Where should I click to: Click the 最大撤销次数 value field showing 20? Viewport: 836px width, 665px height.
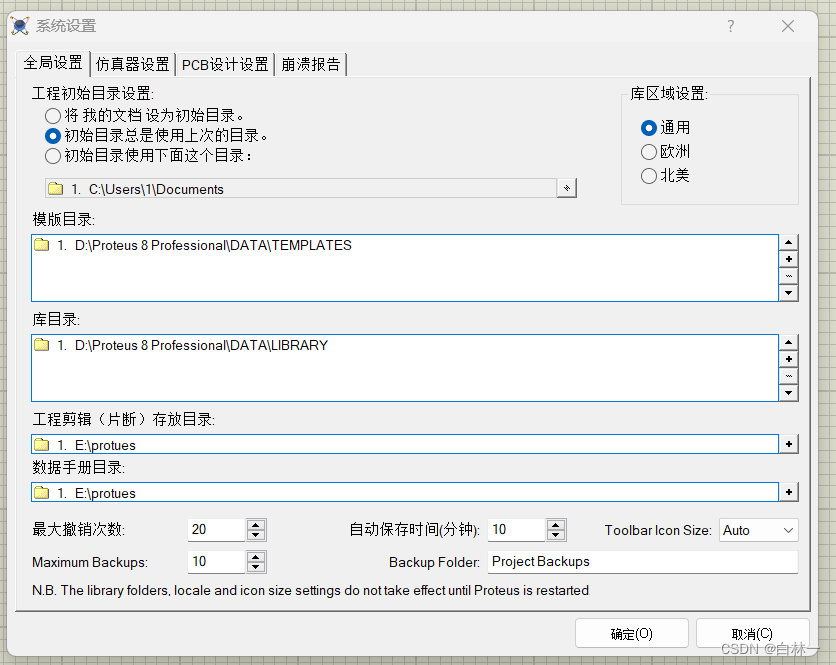(216, 530)
